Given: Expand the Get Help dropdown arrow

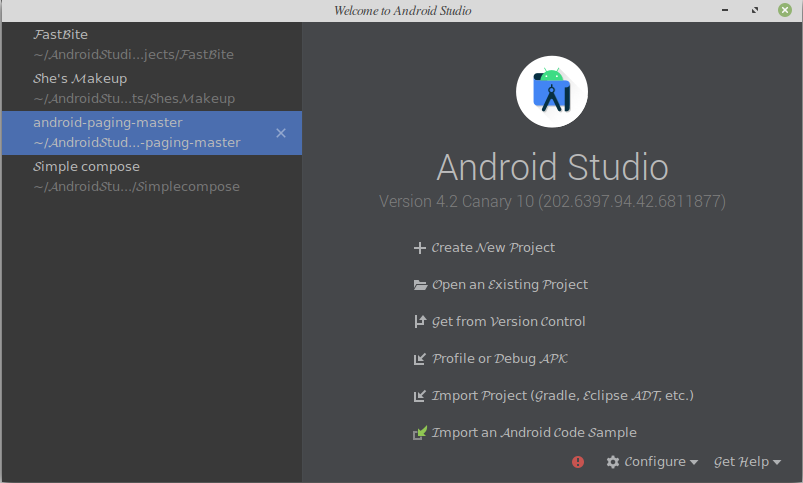Looking at the screenshot, I should pyautogui.click(x=777, y=463).
